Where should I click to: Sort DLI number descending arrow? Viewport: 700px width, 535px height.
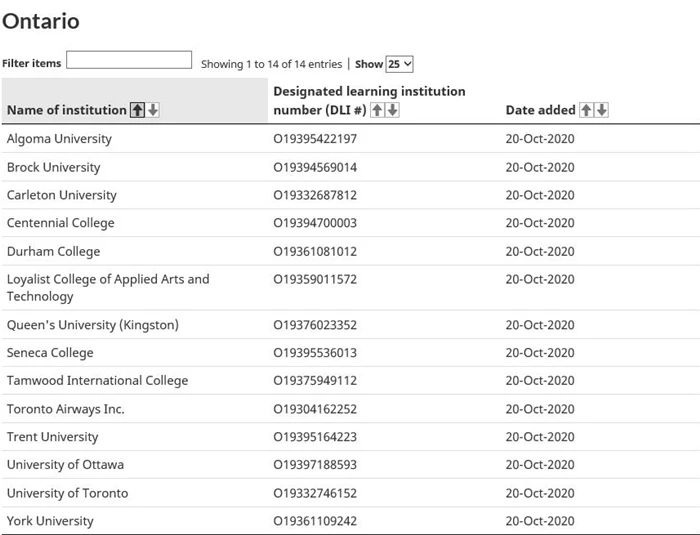pos(392,110)
